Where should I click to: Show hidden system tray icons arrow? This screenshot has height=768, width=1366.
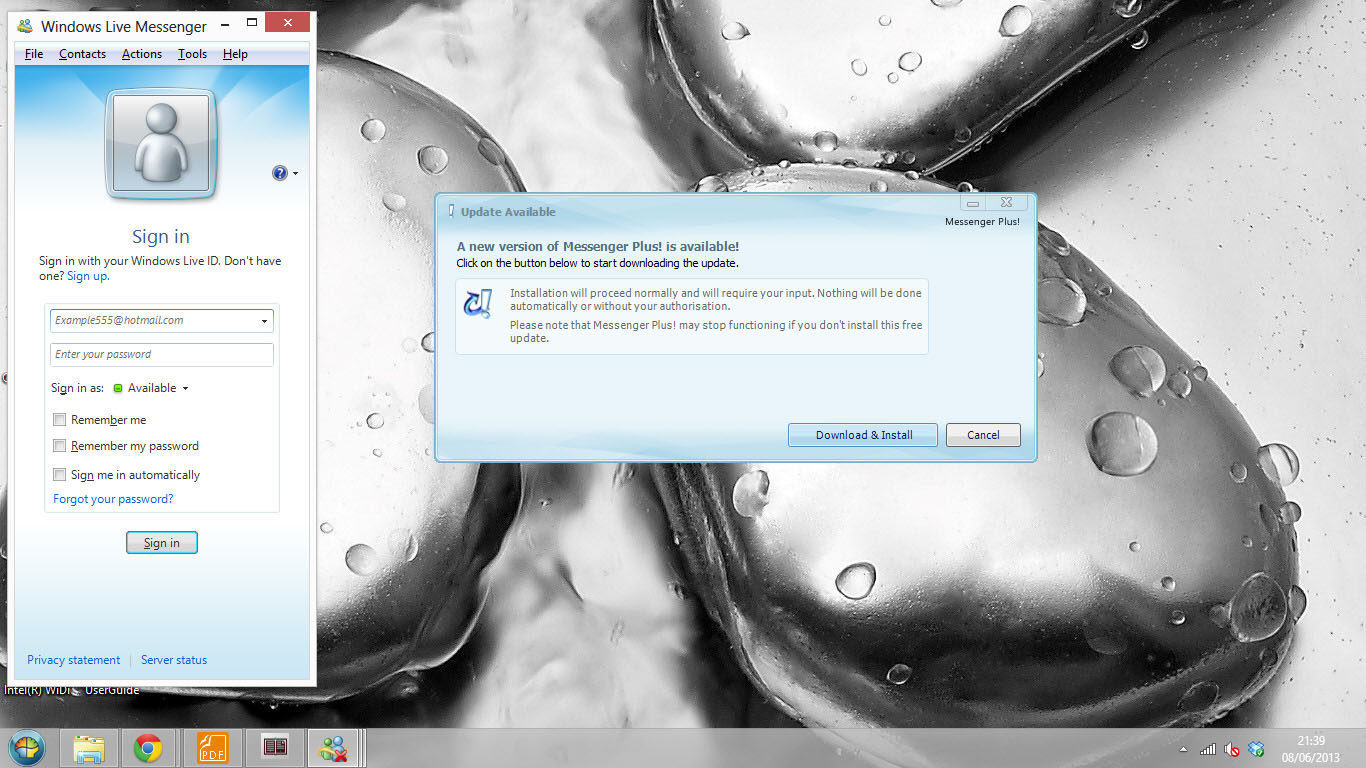click(x=1184, y=749)
